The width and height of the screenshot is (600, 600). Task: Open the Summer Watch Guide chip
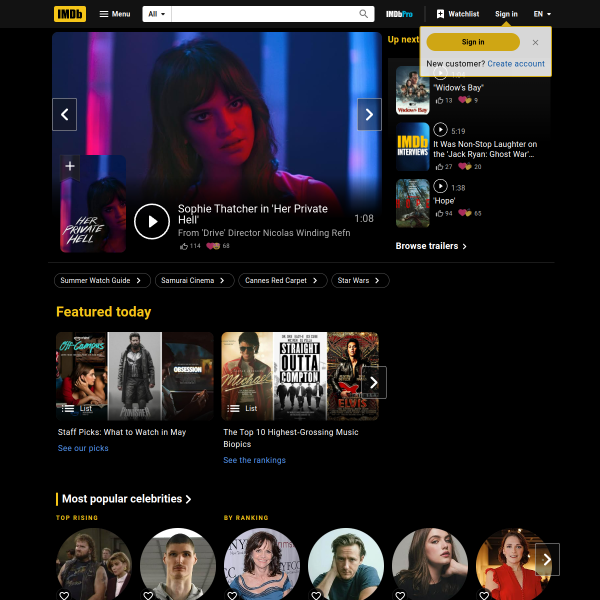pyautogui.click(x=102, y=280)
